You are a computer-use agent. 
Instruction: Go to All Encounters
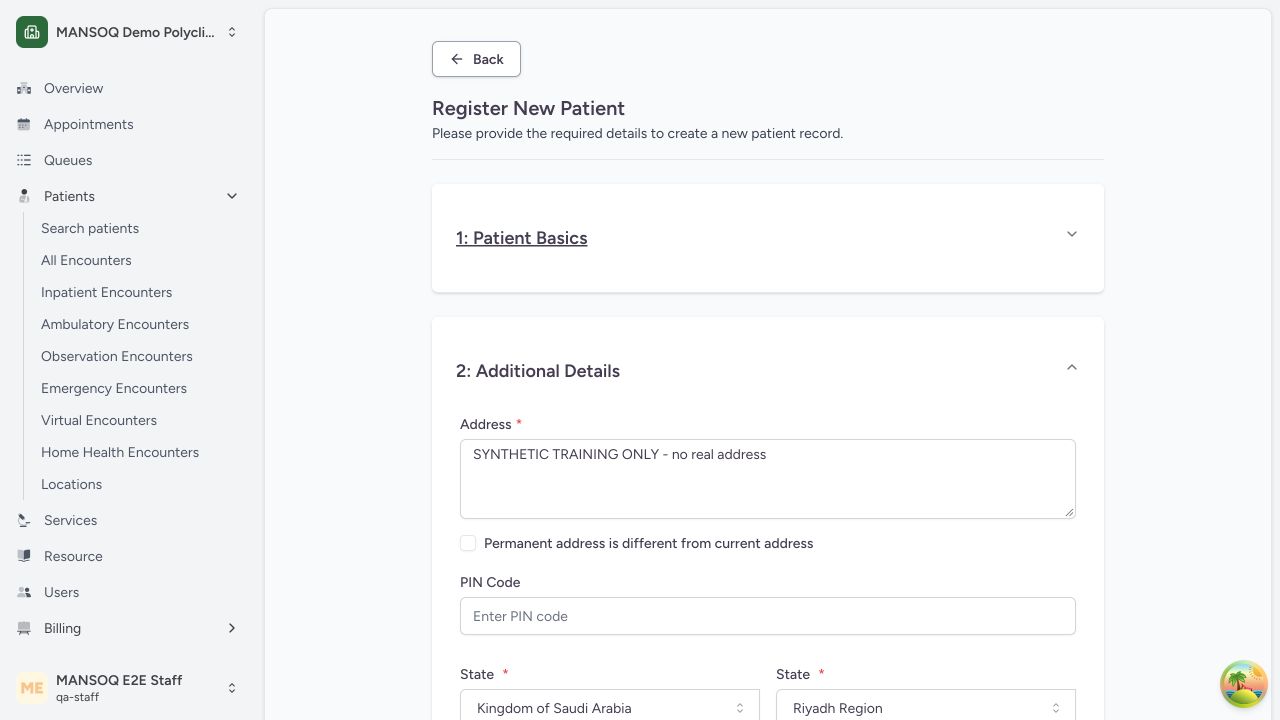point(86,260)
